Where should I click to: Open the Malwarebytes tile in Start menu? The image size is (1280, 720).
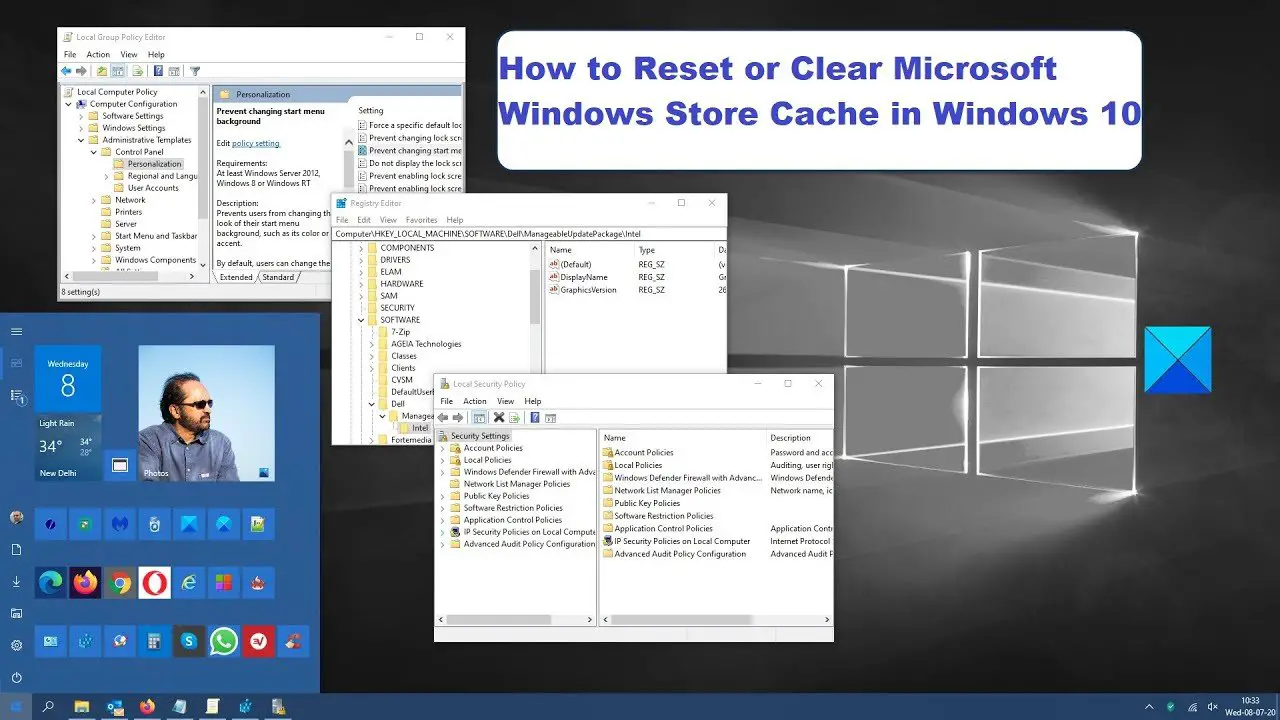click(x=120, y=523)
